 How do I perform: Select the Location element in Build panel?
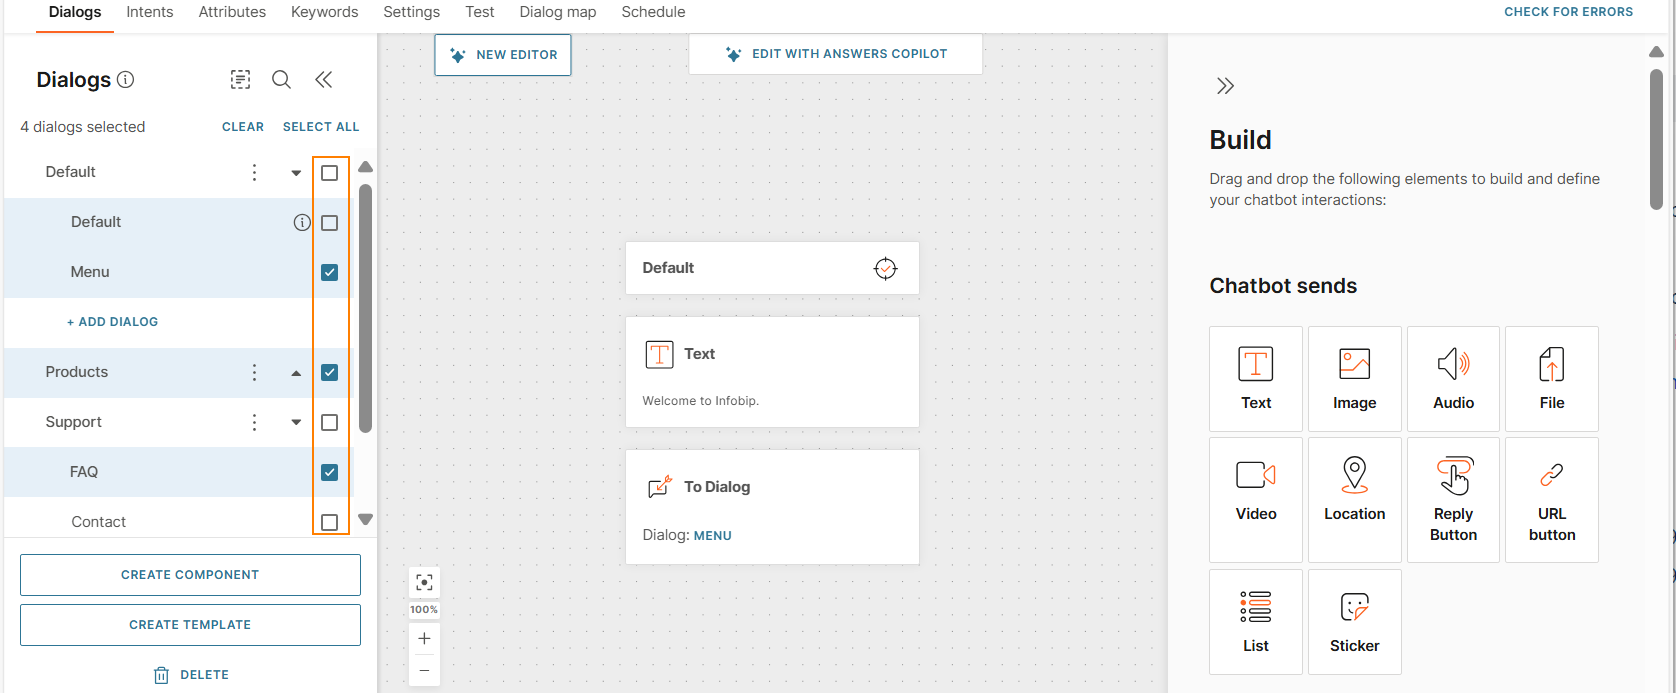(x=1354, y=499)
